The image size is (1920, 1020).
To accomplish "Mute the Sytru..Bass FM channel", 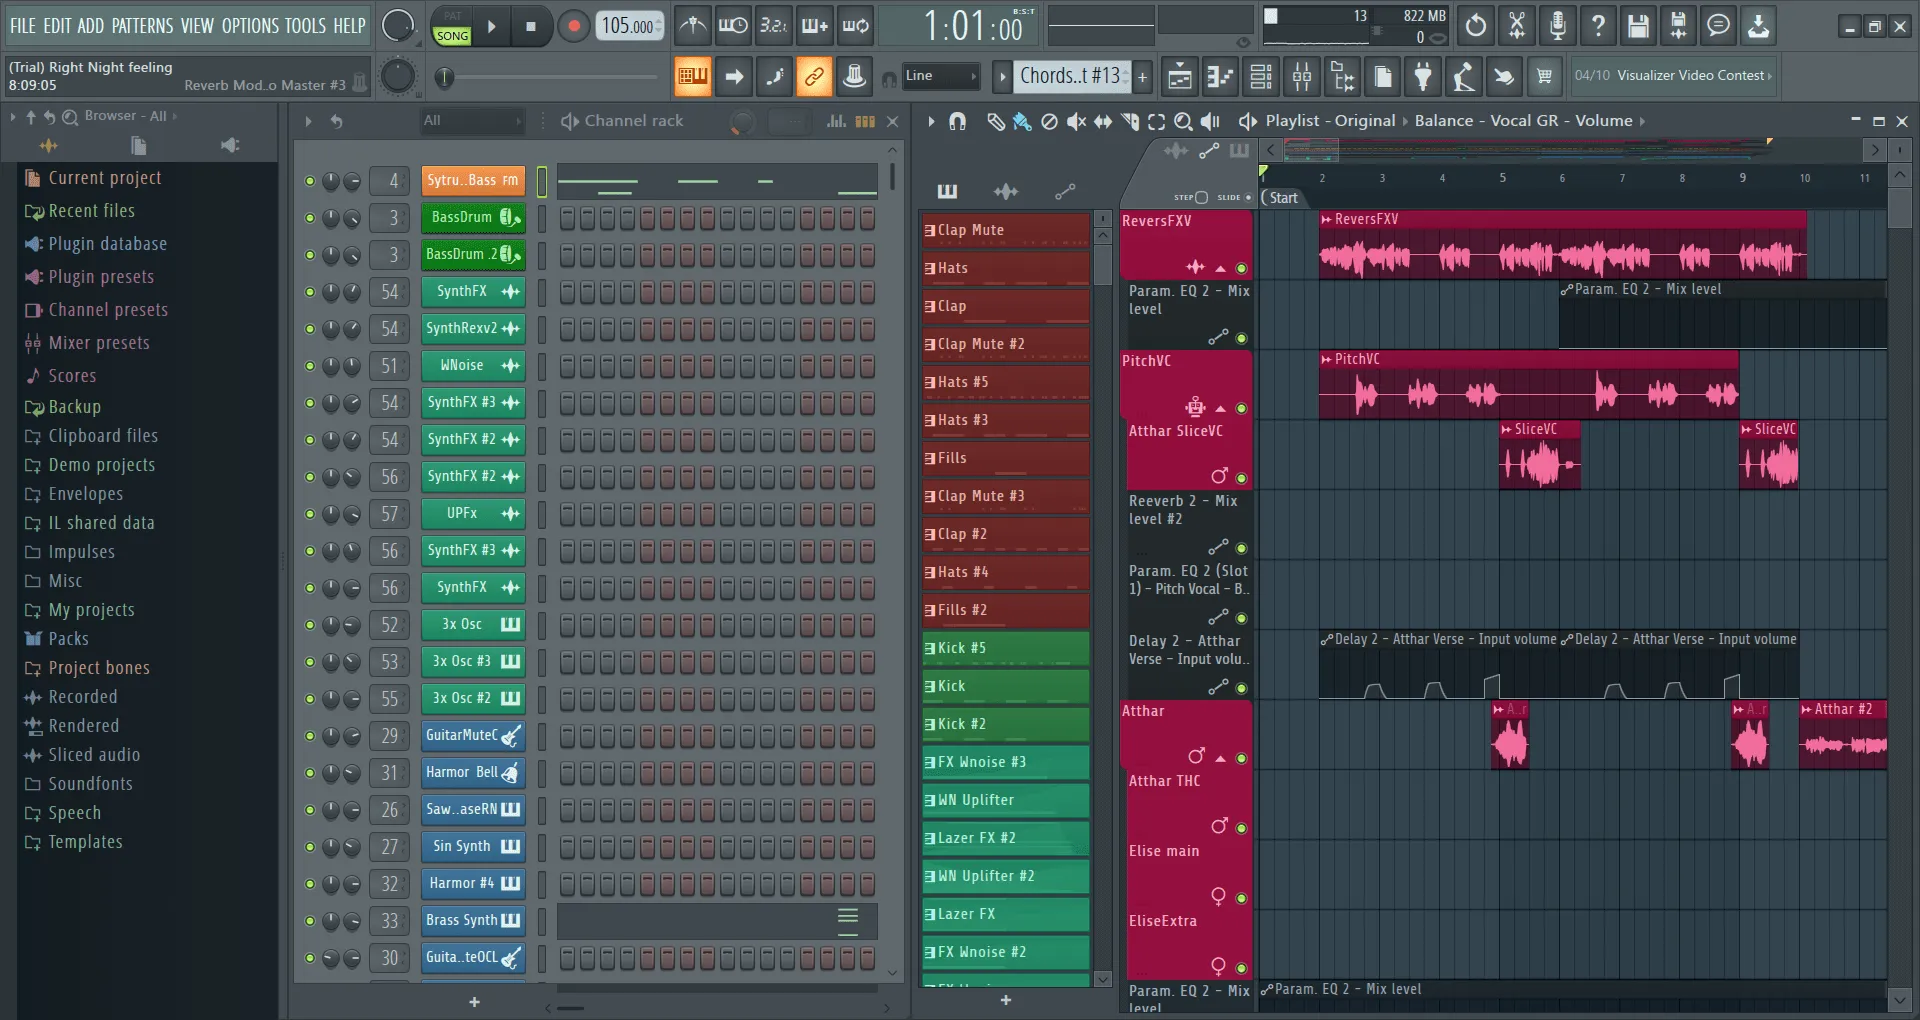I will coord(310,181).
